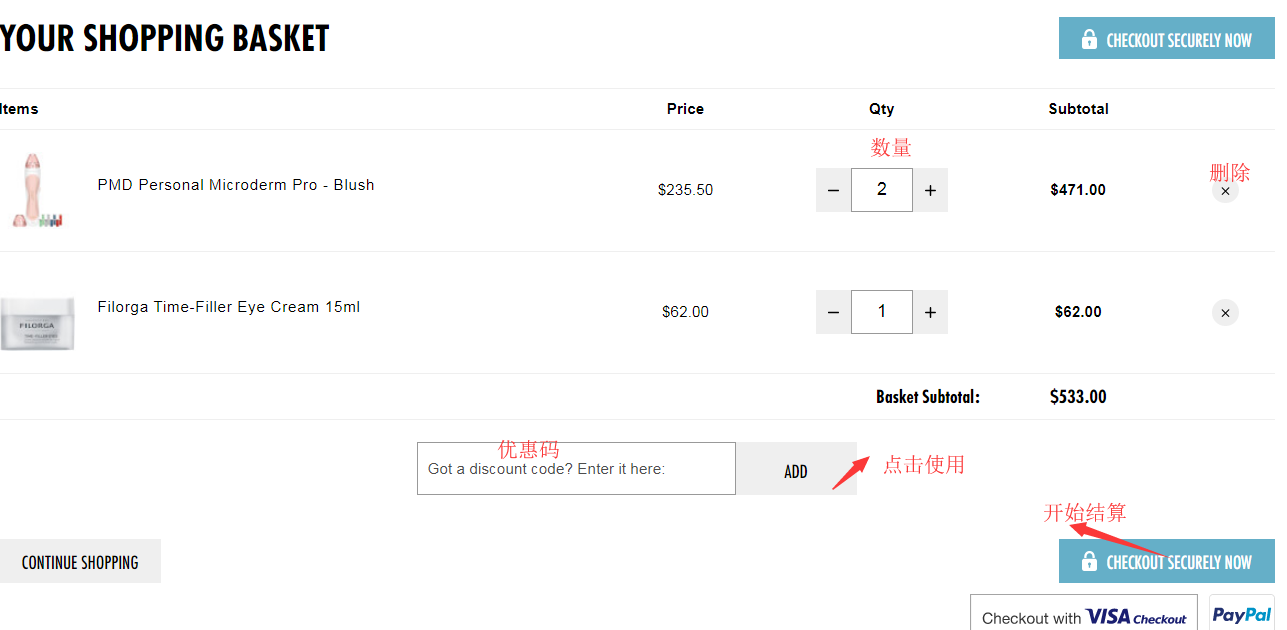1287x630 pixels.
Task: Open the PMD Personal Microderm Pro product image
Action: [x=37, y=190]
